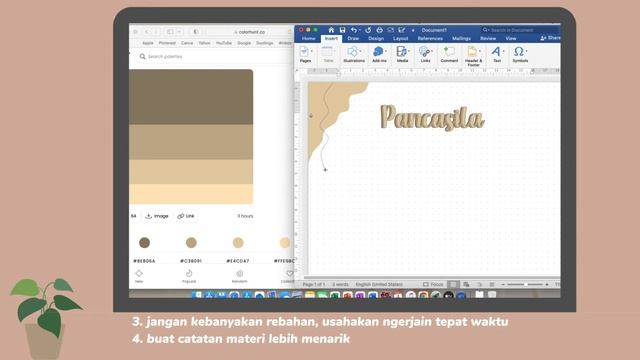This screenshot has width=640, height=360.
Task: Open the YouTube bookmark in Safari
Action: 224,43
